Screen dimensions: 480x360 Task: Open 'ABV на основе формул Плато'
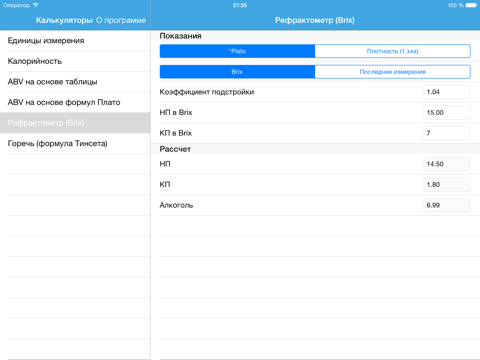point(75,102)
